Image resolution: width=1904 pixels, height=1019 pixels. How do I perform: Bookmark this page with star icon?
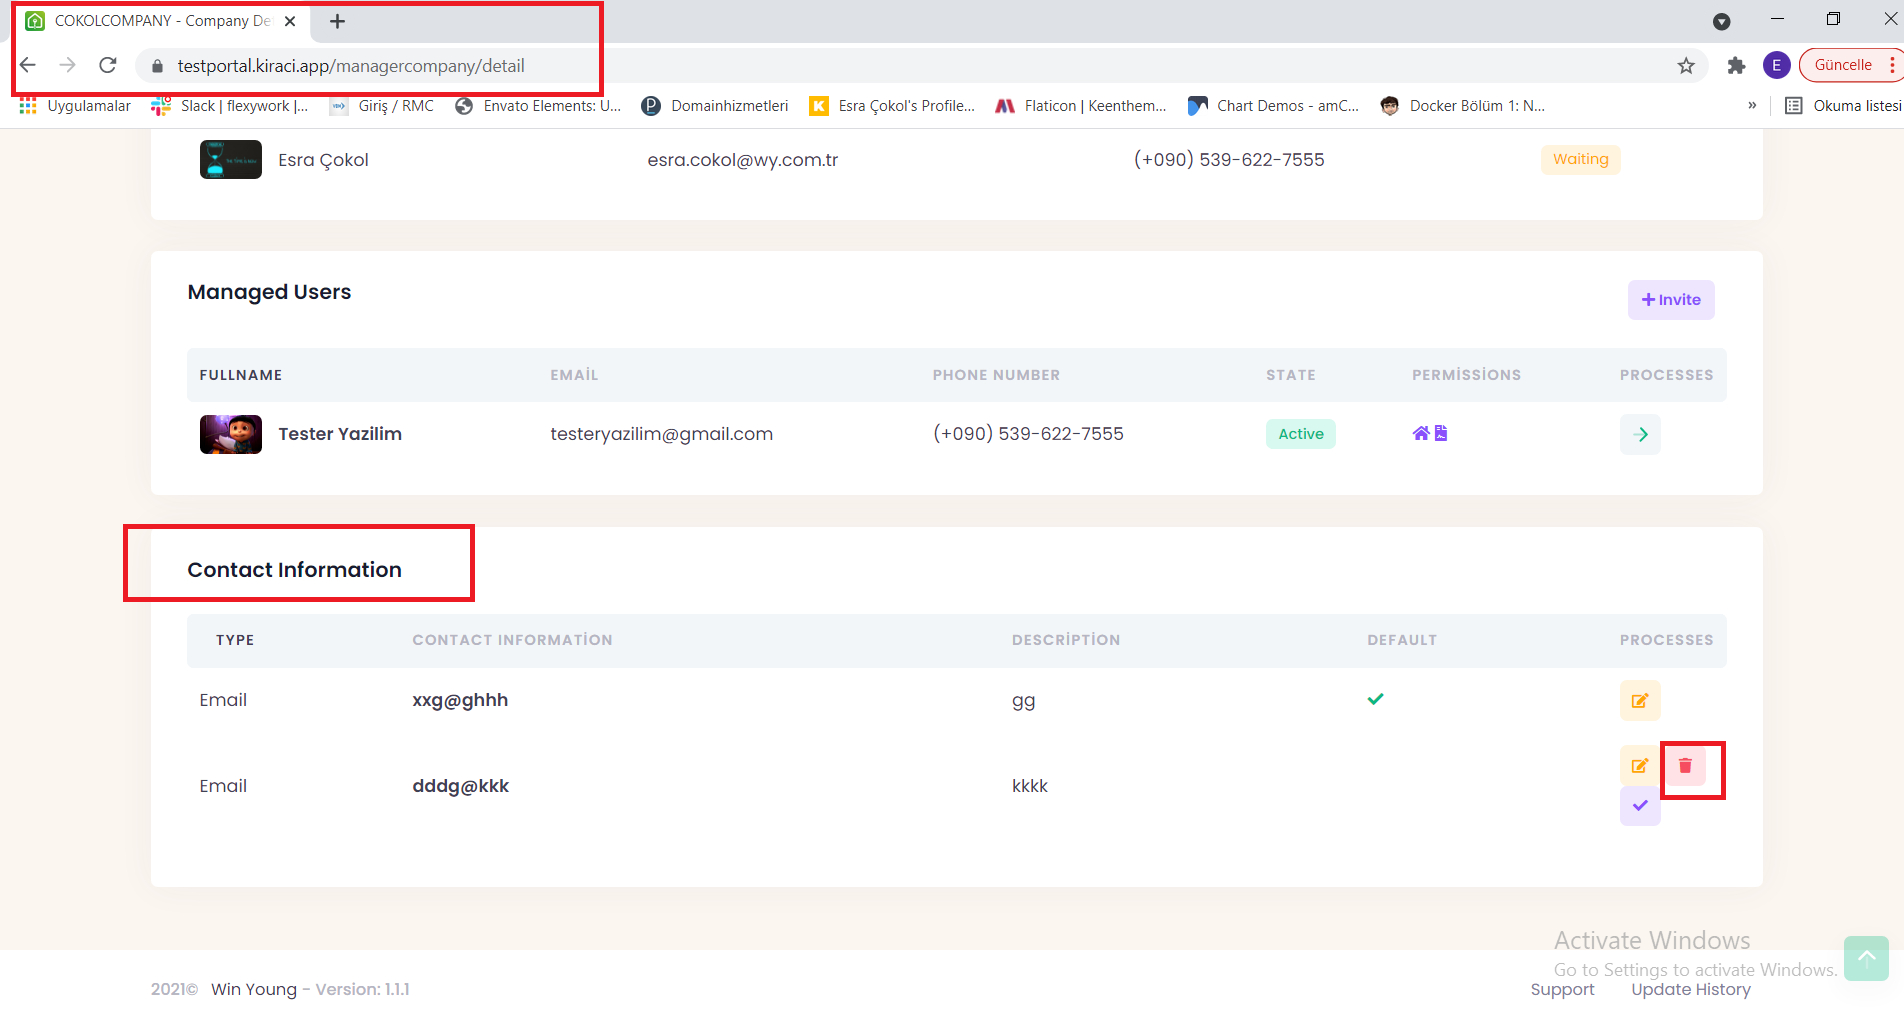pyautogui.click(x=1686, y=66)
